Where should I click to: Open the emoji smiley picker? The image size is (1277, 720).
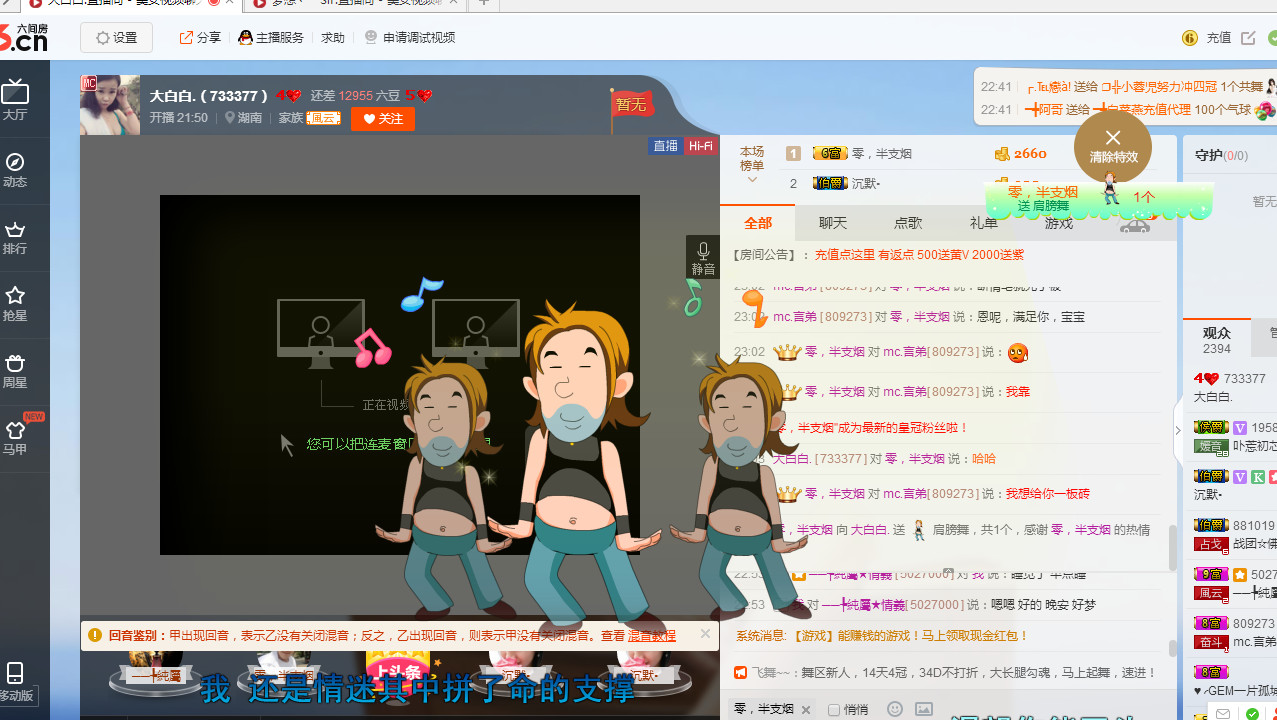[895, 709]
